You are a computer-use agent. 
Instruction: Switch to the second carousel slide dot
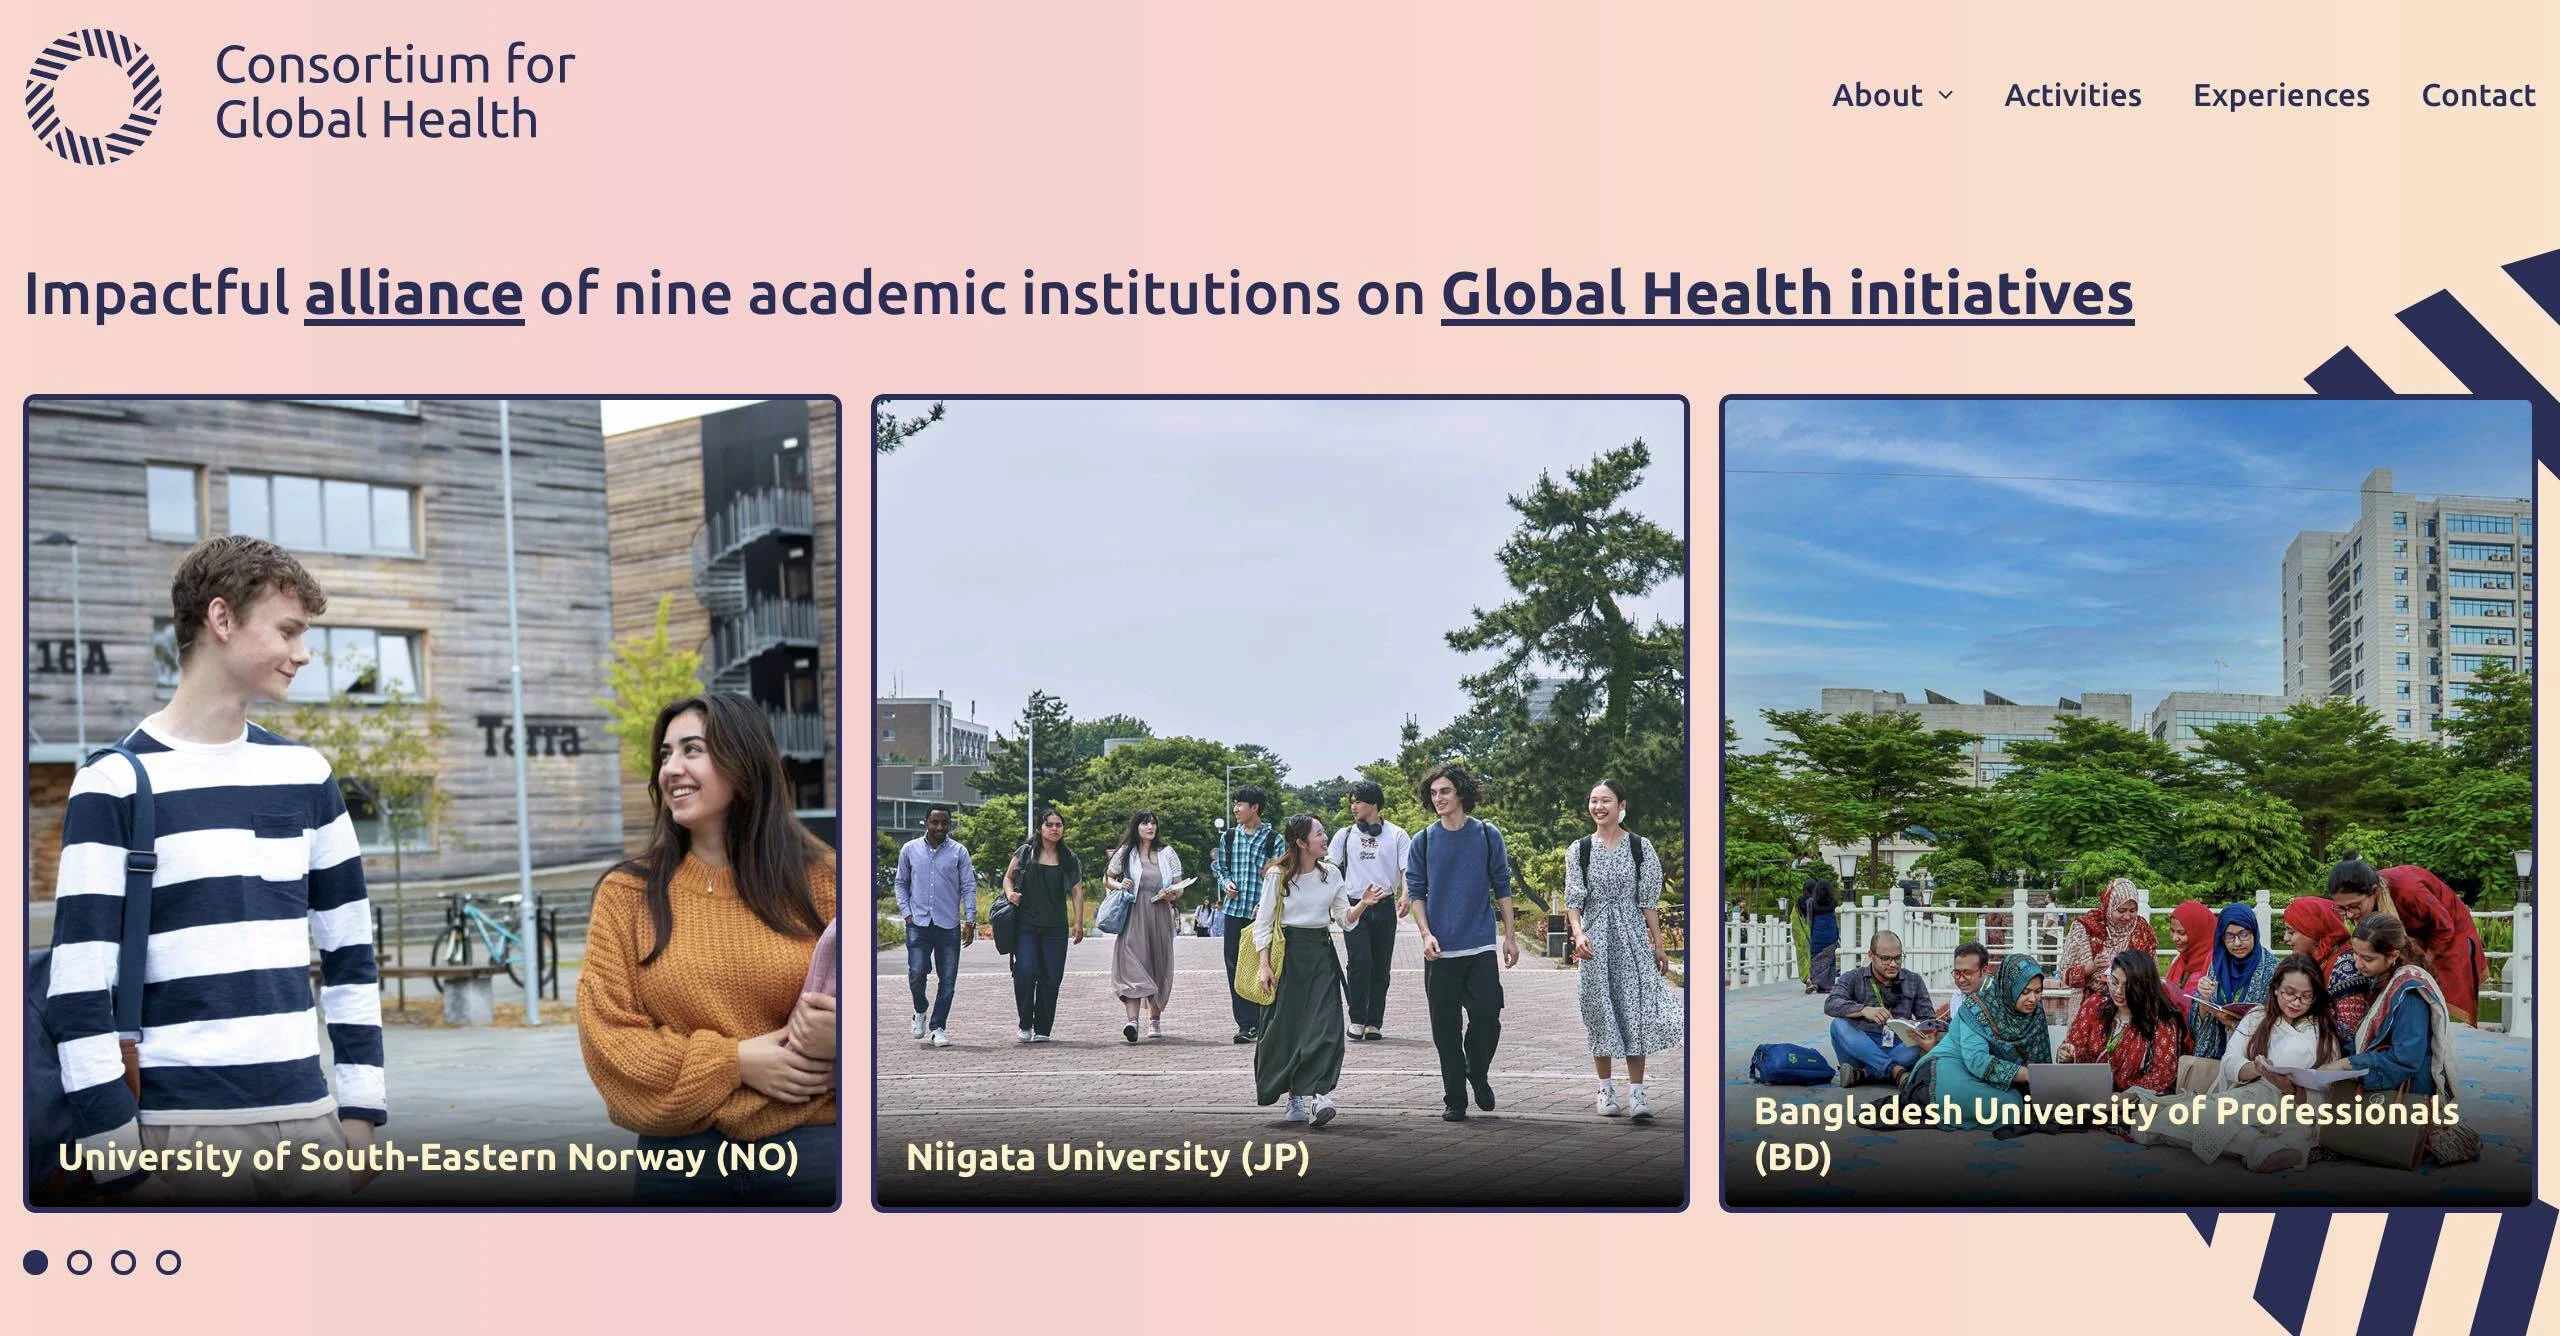pyautogui.click(x=80, y=1262)
